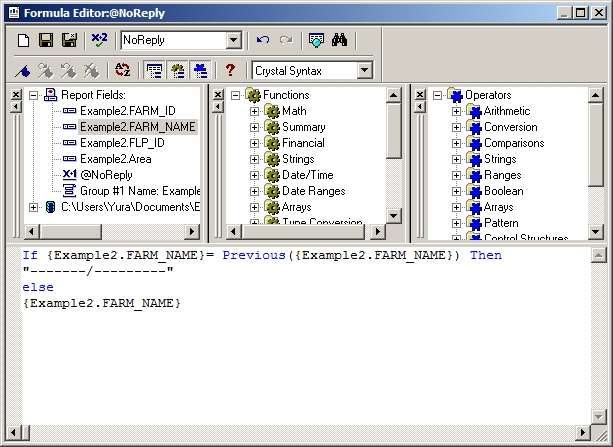Screen dimensions: 613x447
Task: Click the Save and Close icon
Action: click(x=70, y=40)
